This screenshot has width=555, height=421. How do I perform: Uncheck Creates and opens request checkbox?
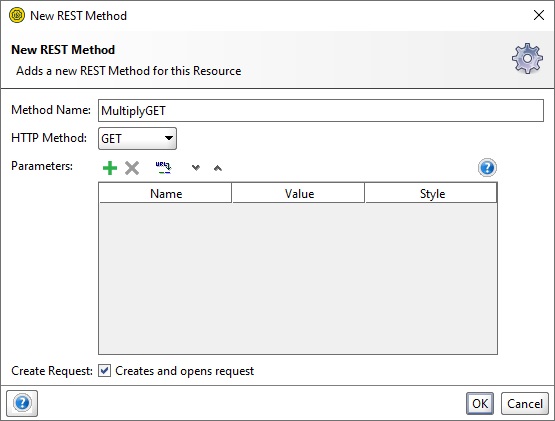(104, 371)
